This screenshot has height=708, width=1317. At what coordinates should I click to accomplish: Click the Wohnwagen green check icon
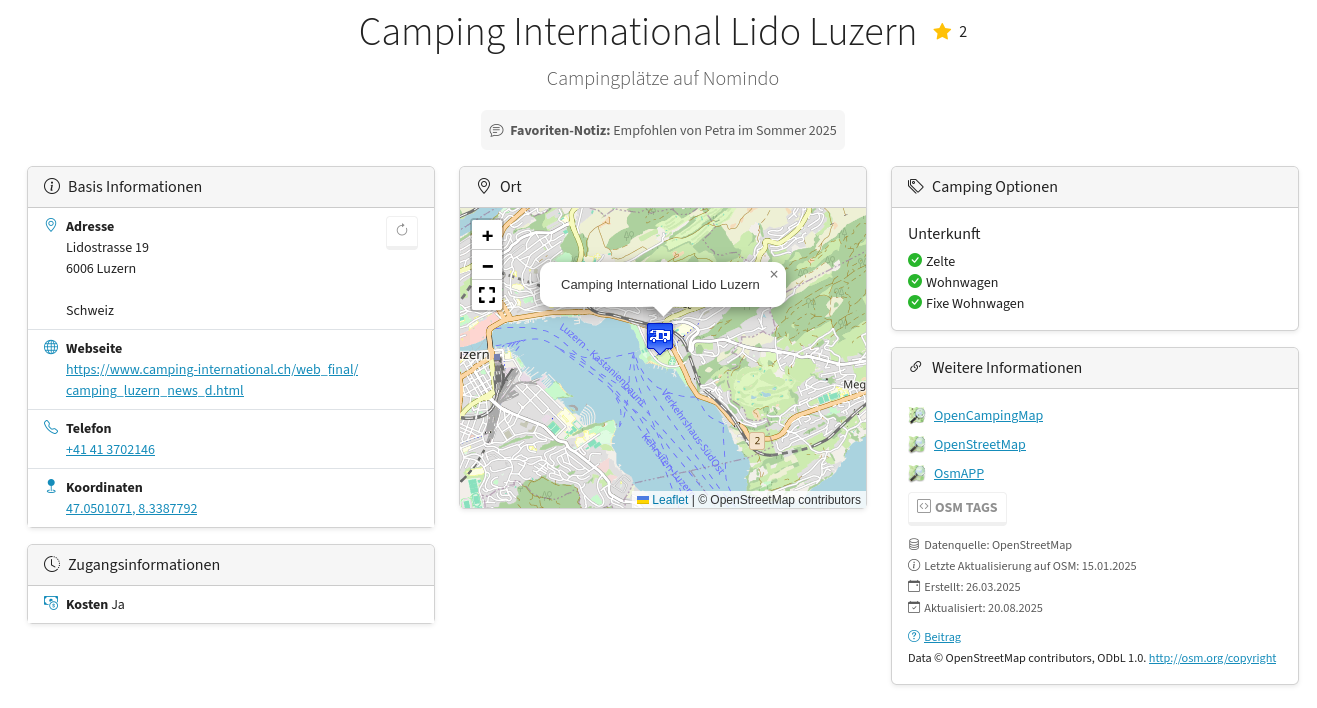click(915, 281)
